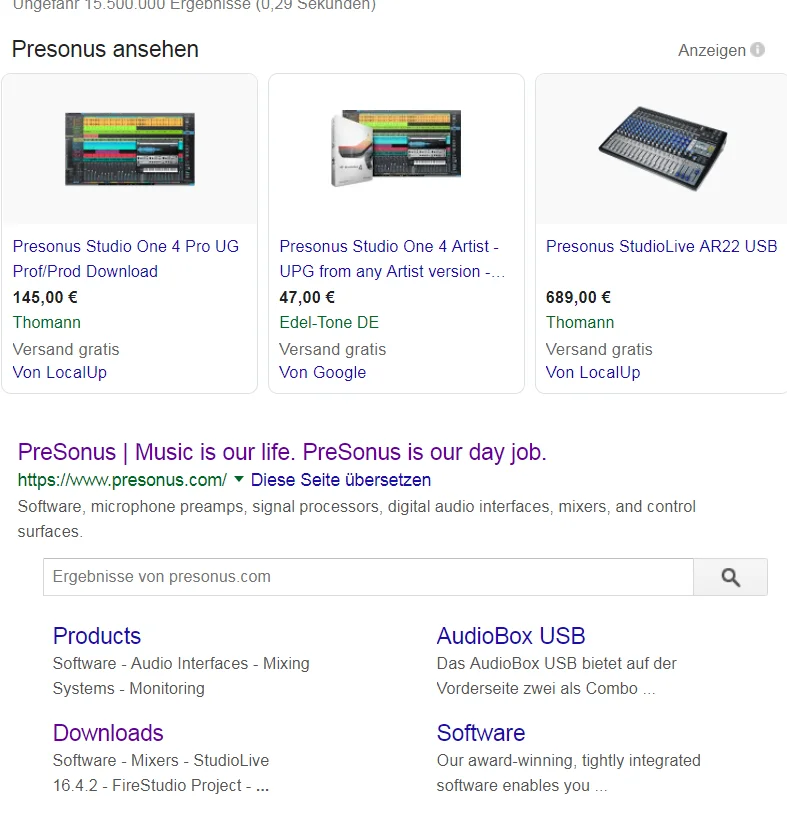Viewport: 787px width, 817px height.
Task: Click Diese Seite übersetzen link
Action: (341, 479)
